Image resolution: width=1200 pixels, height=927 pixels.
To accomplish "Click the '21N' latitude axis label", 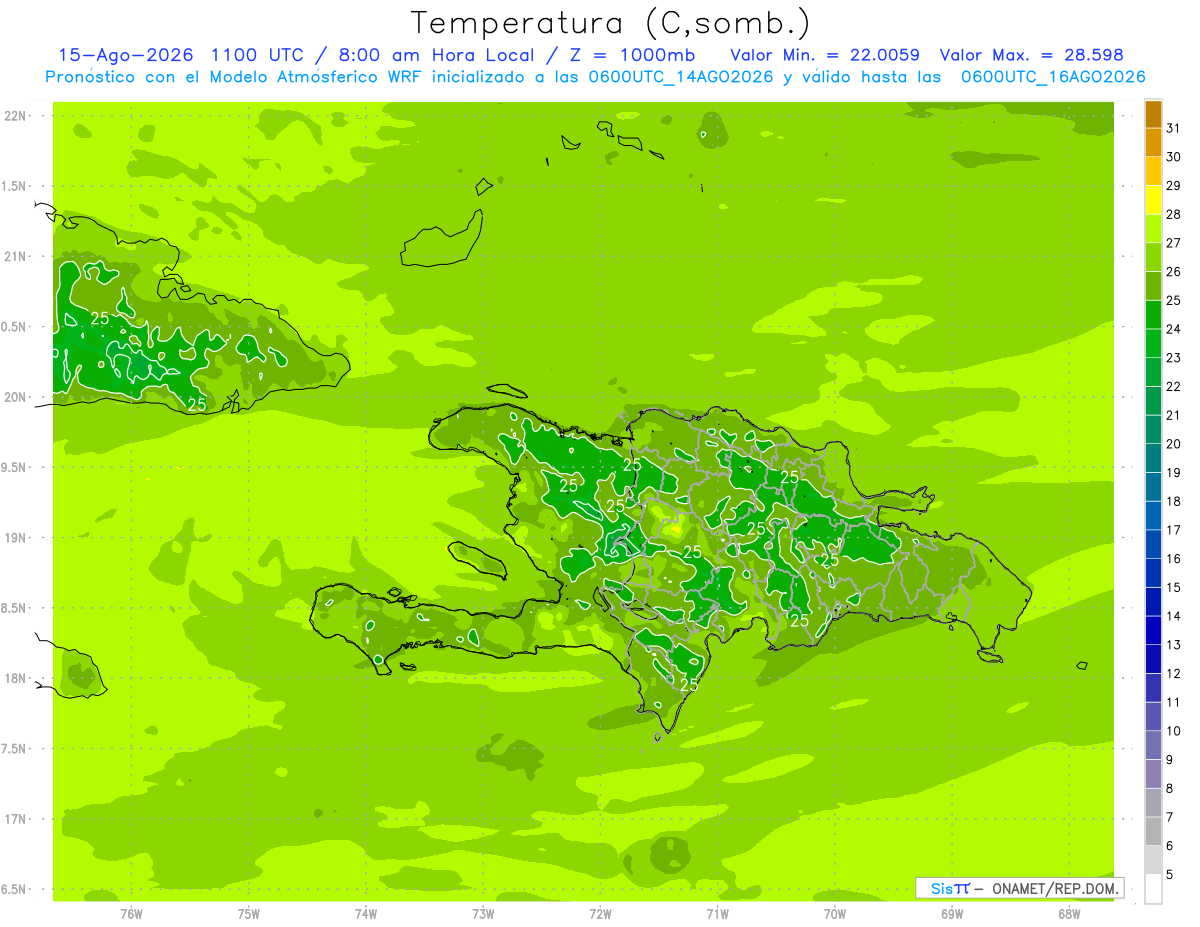I will [17, 257].
